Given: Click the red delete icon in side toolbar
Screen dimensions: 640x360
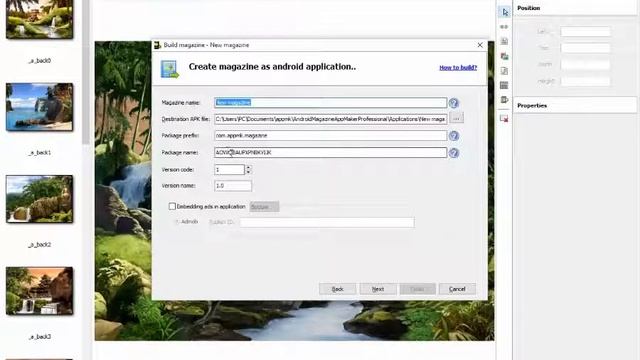Looking at the screenshot, I should [x=504, y=119].
